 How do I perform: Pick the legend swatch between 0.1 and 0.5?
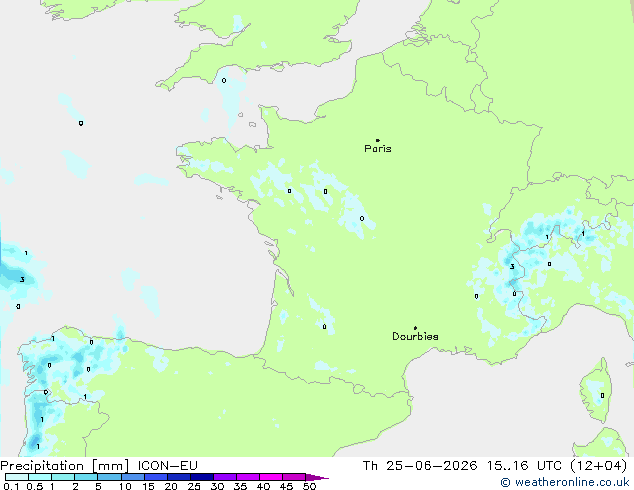point(17,477)
